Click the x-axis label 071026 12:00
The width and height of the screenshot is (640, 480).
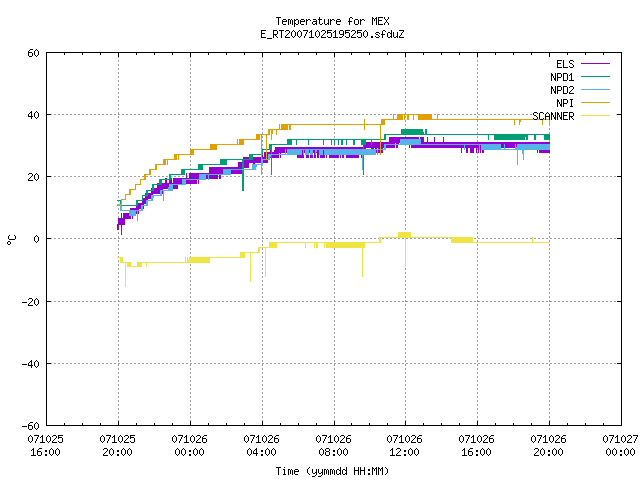pyautogui.click(x=404, y=446)
